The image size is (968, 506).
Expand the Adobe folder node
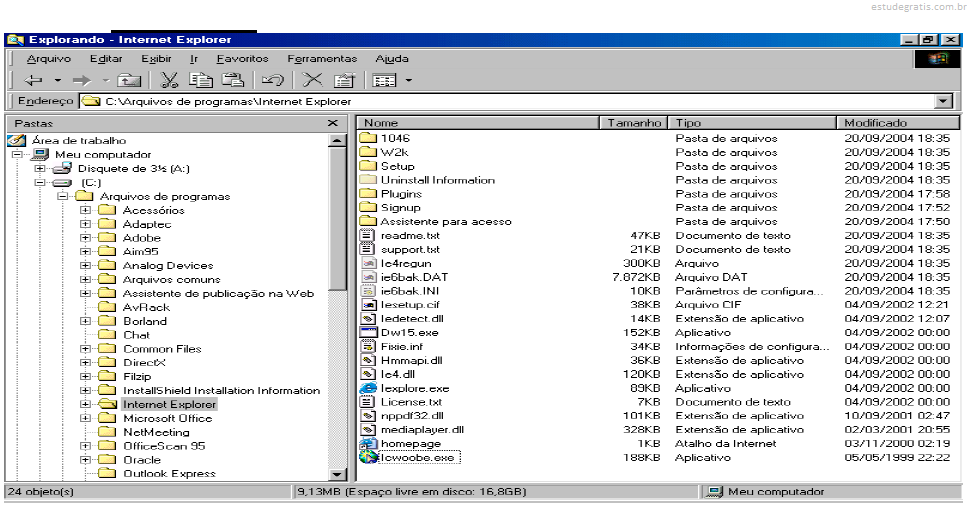coord(86,238)
